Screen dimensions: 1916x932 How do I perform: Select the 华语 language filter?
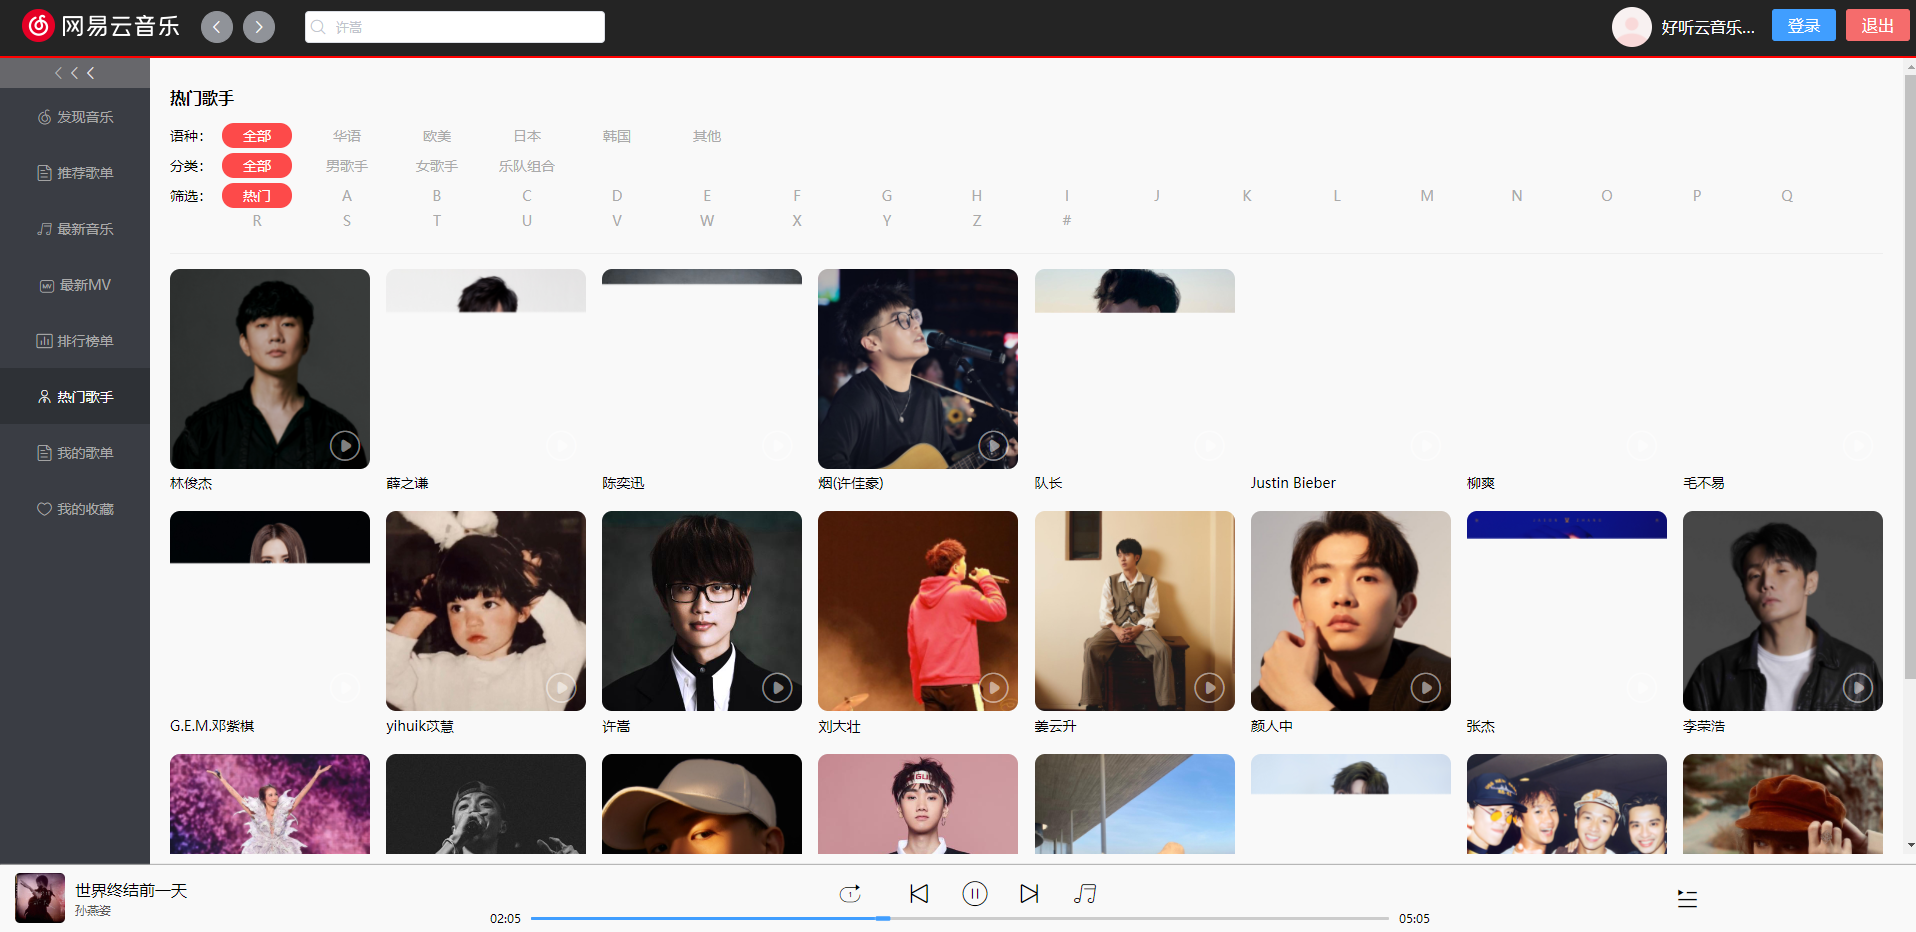[347, 136]
